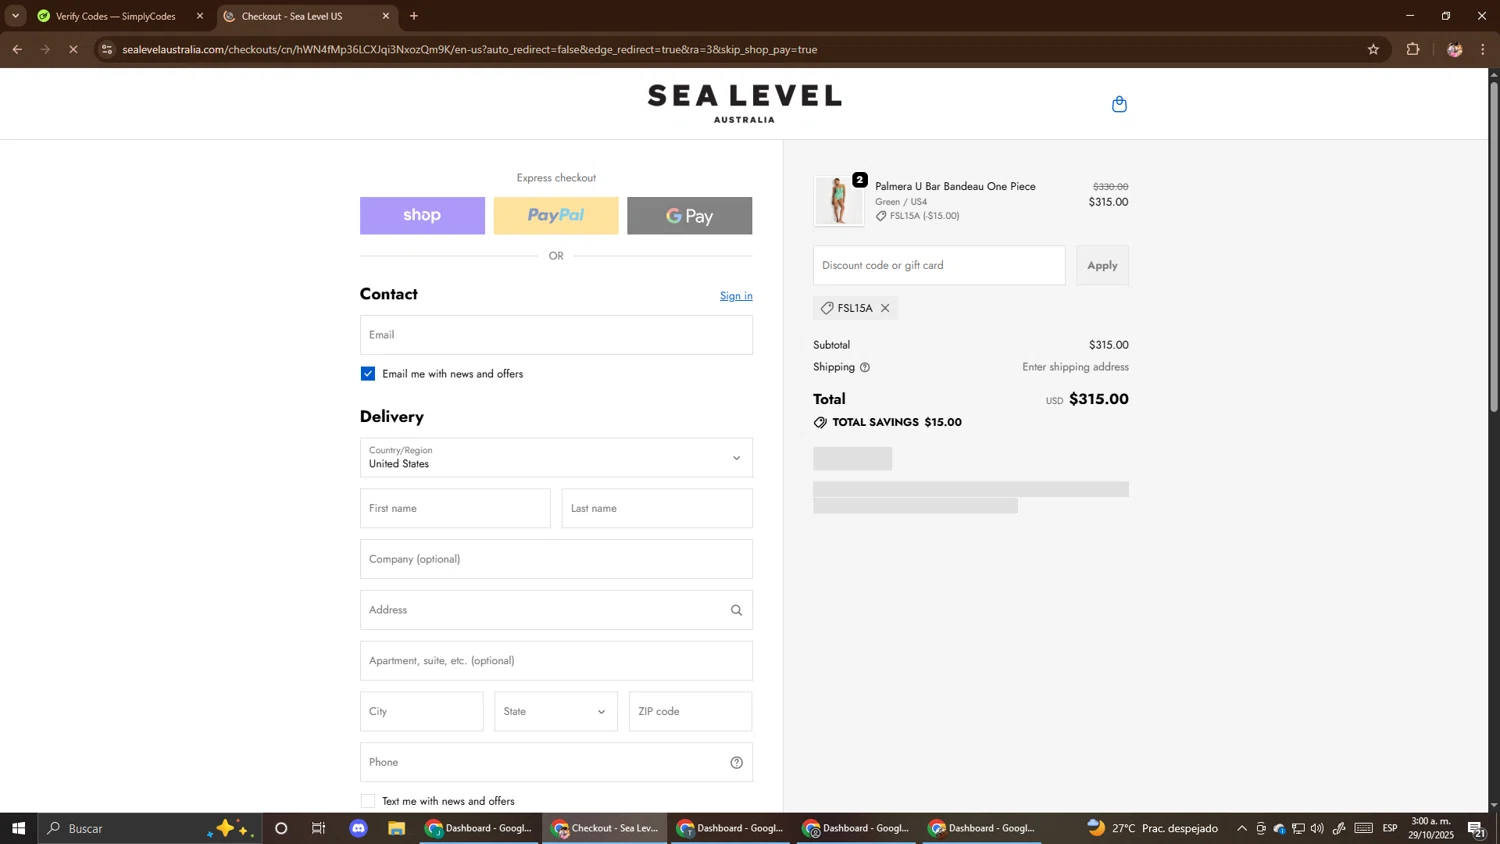The image size is (1500, 844).
Task: Click the Palmera U Bar Bandeau One Piece name
Action: [x=955, y=187]
